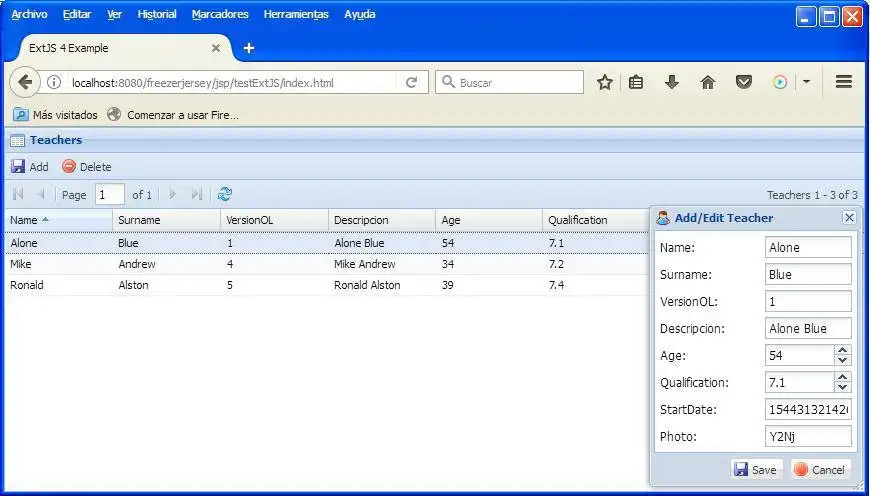Decrease Qualification with spinner down arrow
The image size is (870, 496).
pyautogui.click(x=843, y=388)
